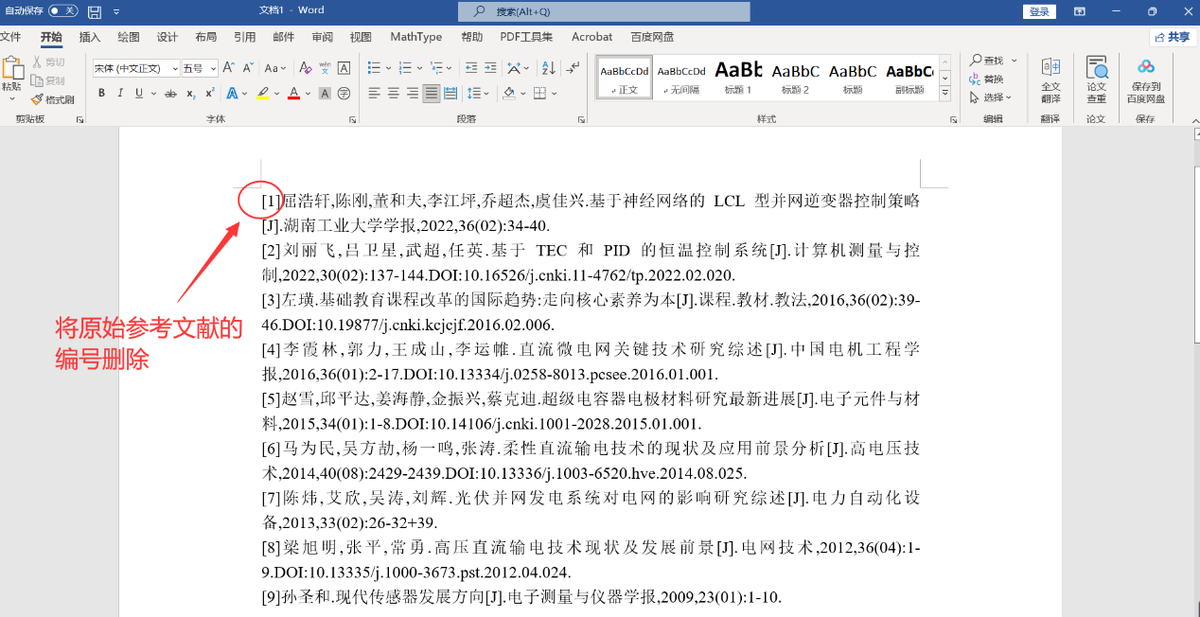Image resolution: width=1200 pixels, height=617 pixels.
Task: Switch to the MathType tab
Action: point(416,37)
